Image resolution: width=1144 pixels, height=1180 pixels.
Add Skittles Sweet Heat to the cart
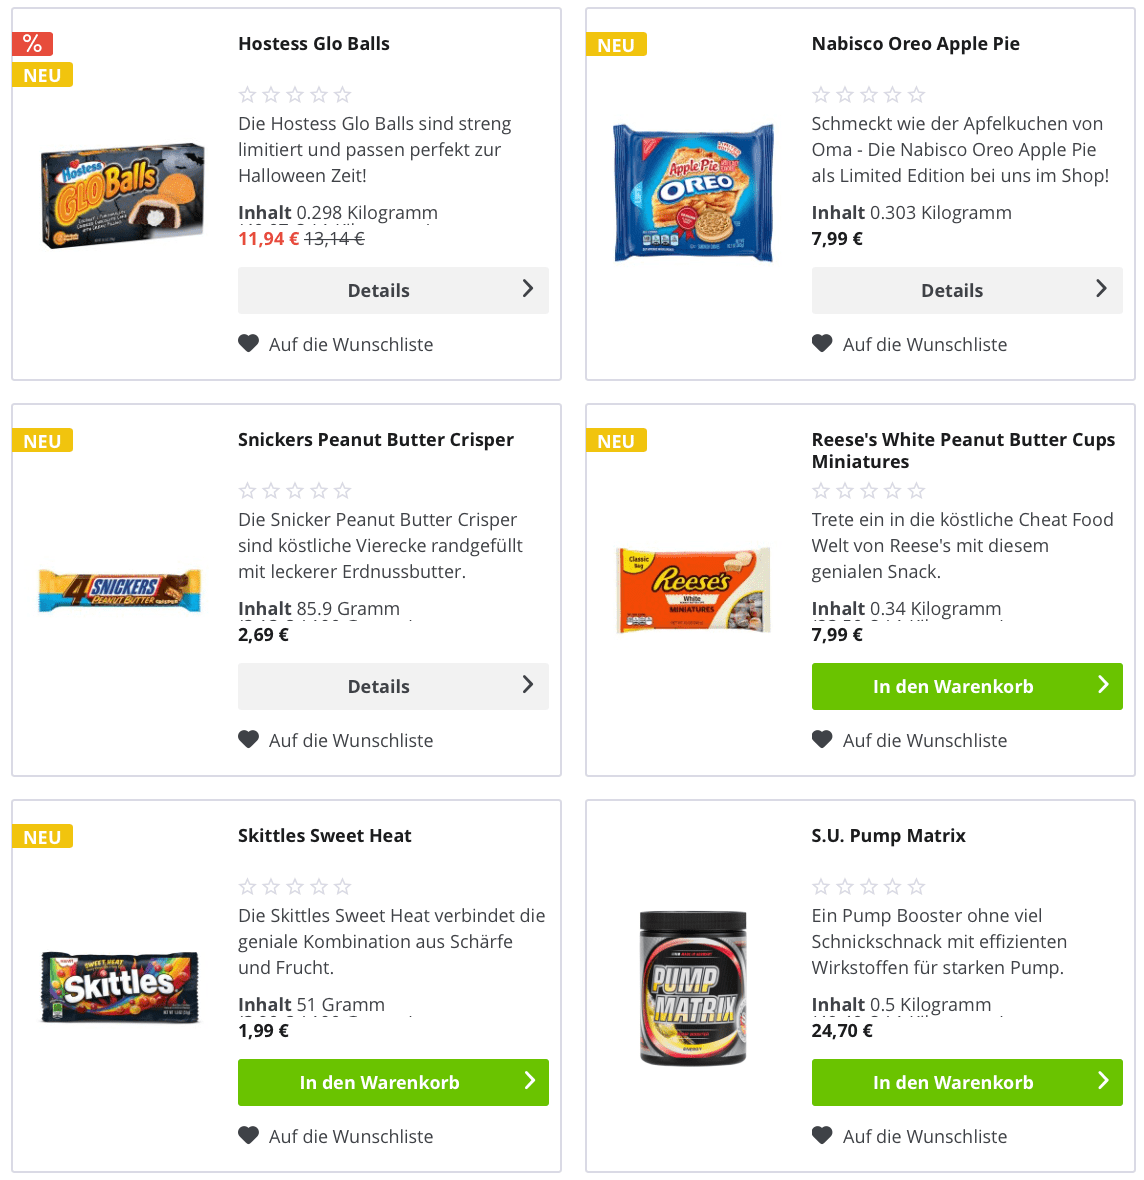[393, 1082]
